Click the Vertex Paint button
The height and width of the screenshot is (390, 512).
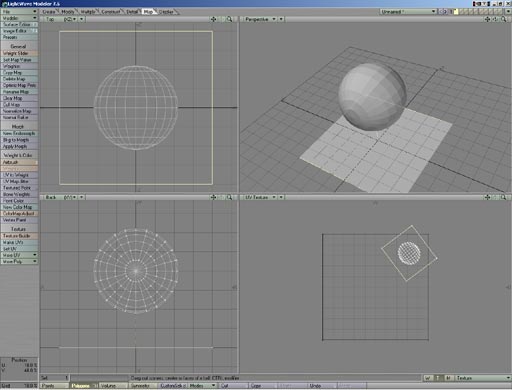tap(19, 220)
